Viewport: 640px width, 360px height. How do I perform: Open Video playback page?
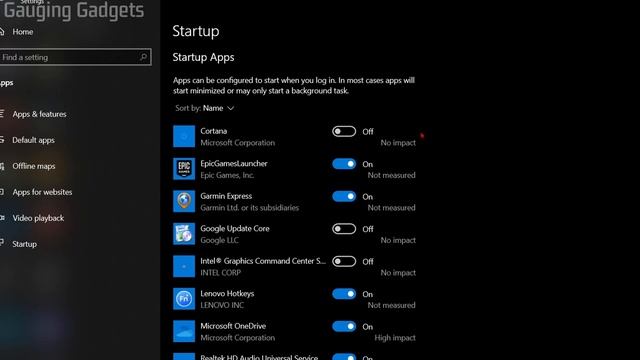38,218
